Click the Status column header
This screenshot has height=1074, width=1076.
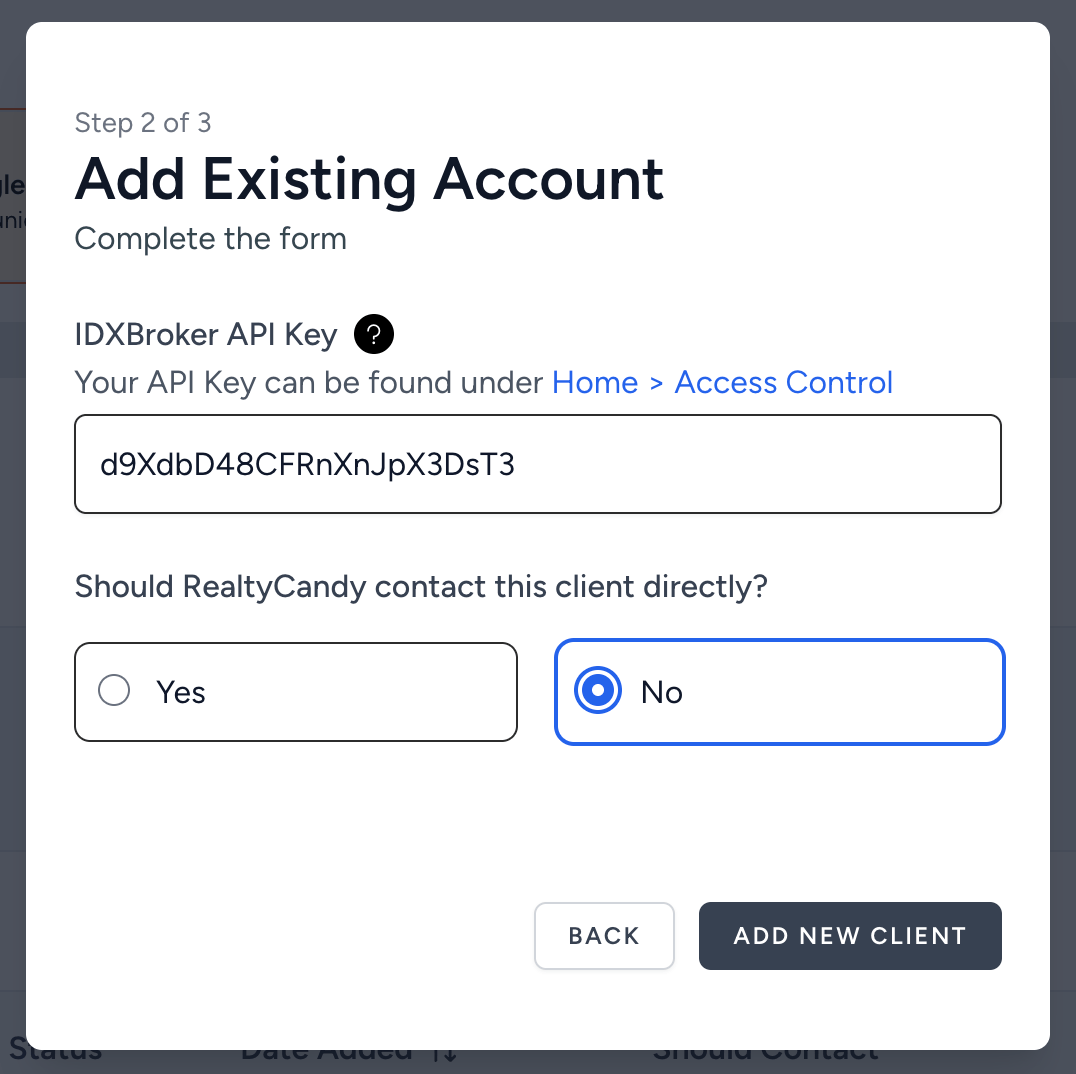coord(55,1054)
